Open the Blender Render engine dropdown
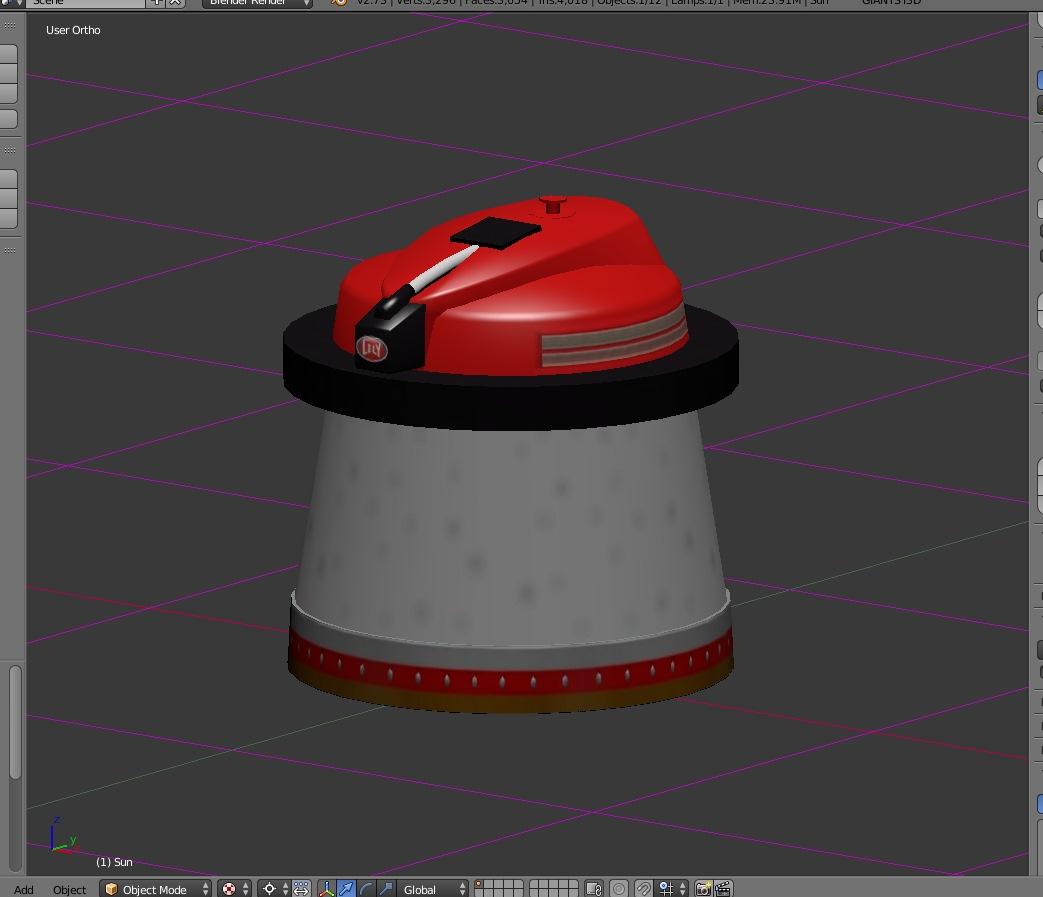The height and width of the screenshot is (897, 1043). pyautogui.click(x=259, y=3)
